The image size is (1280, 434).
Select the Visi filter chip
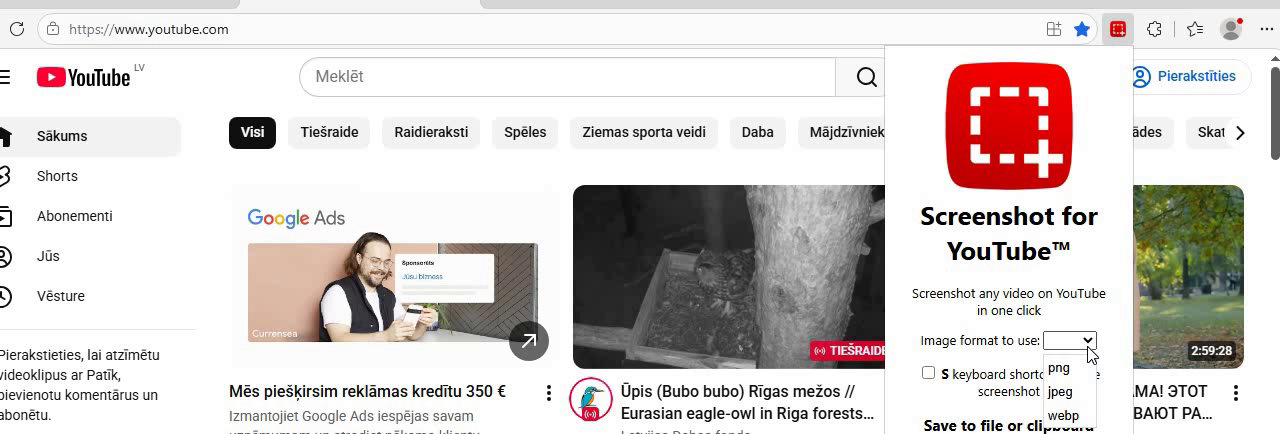point(252,132)
